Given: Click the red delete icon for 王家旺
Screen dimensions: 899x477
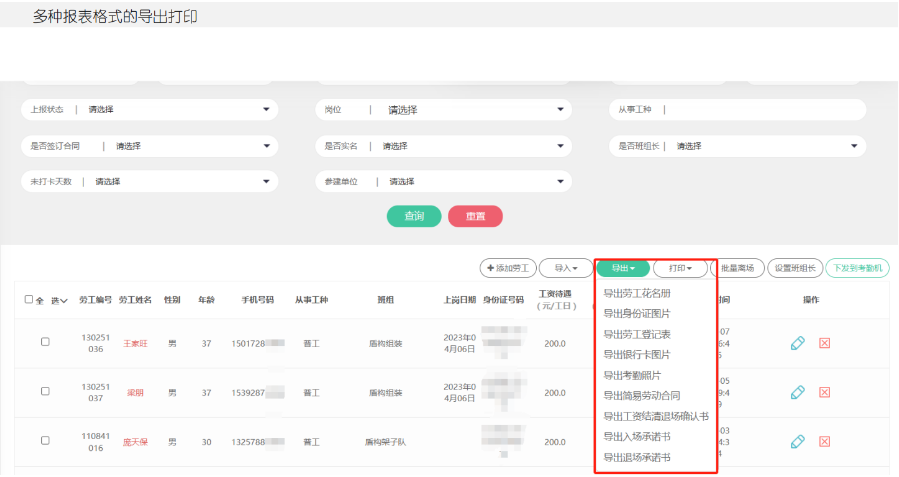Looking at the screenshot, I should [825, 343].
